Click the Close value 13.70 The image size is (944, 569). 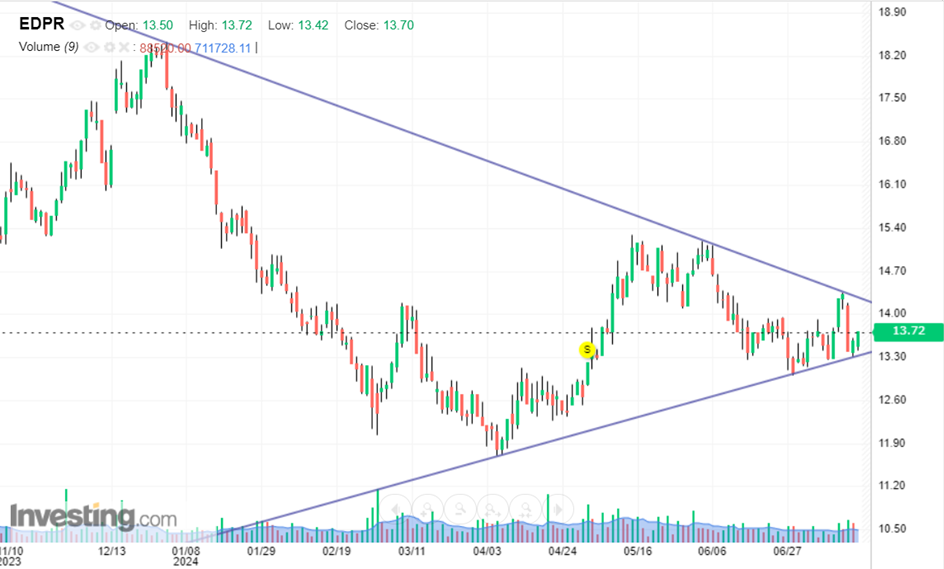(399, 25)
